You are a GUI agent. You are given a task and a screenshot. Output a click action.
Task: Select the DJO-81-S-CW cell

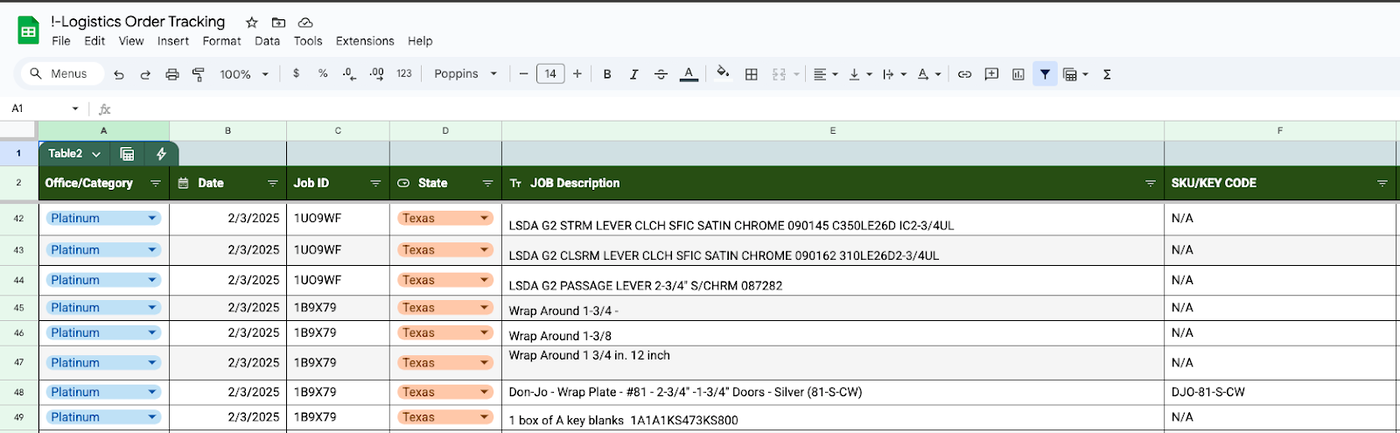1281,392
